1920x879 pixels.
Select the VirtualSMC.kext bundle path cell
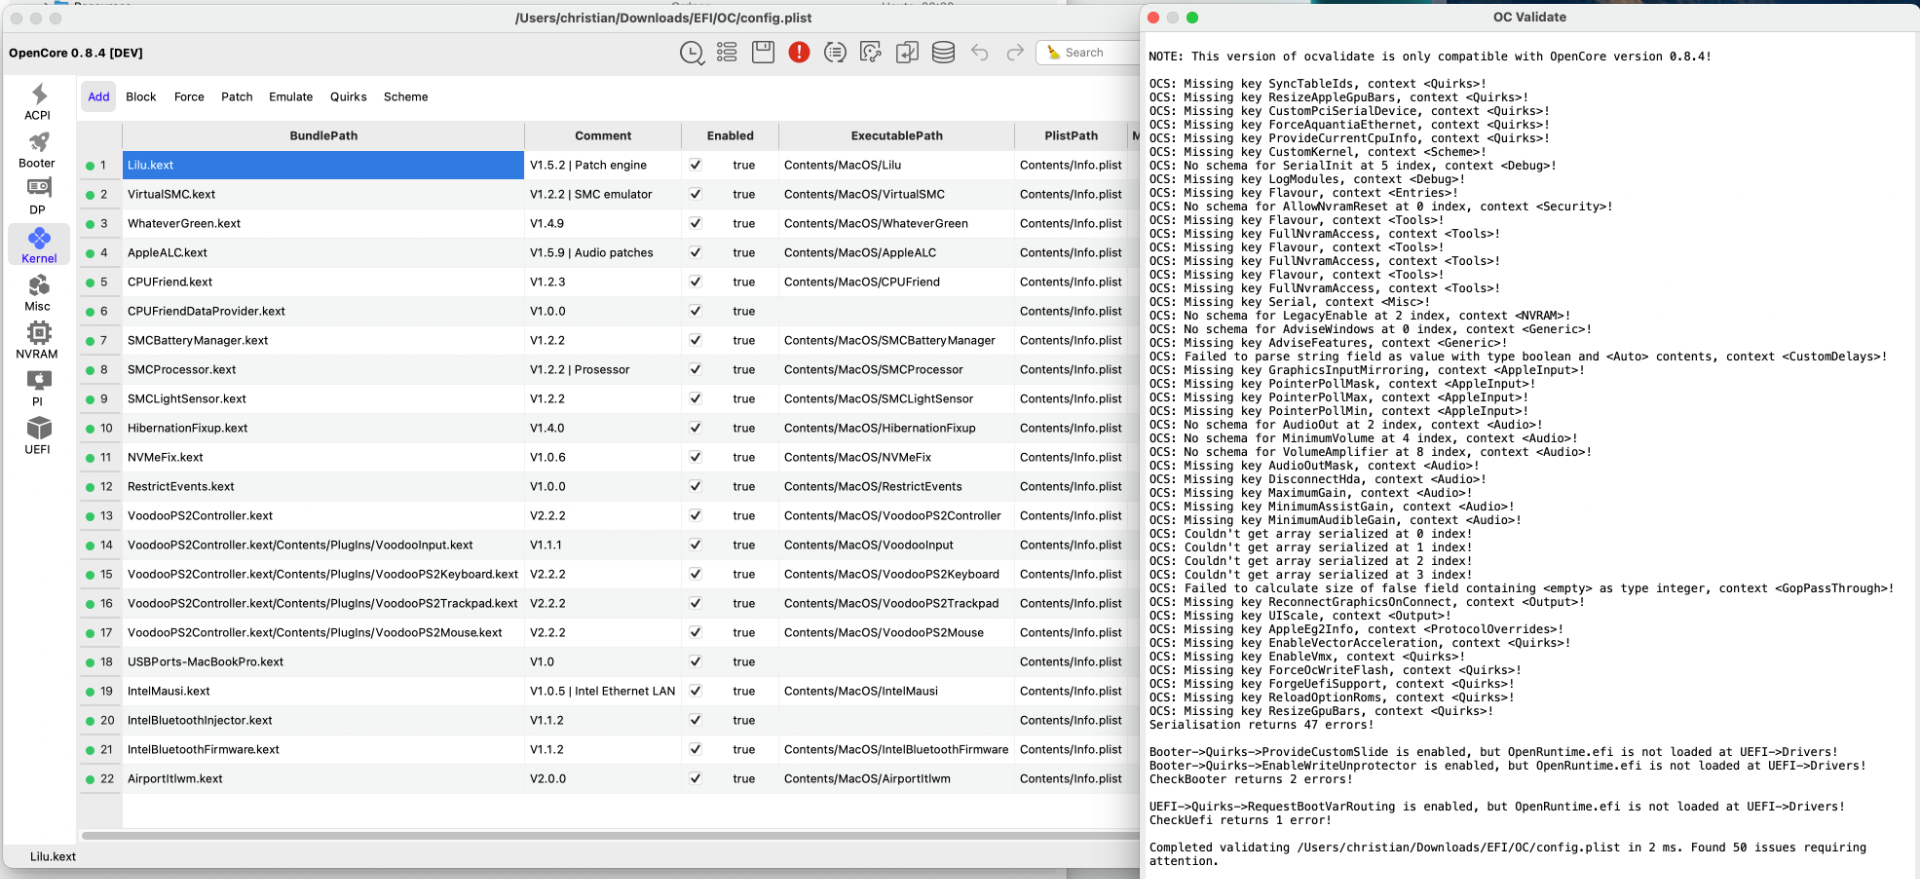point(323,194)
